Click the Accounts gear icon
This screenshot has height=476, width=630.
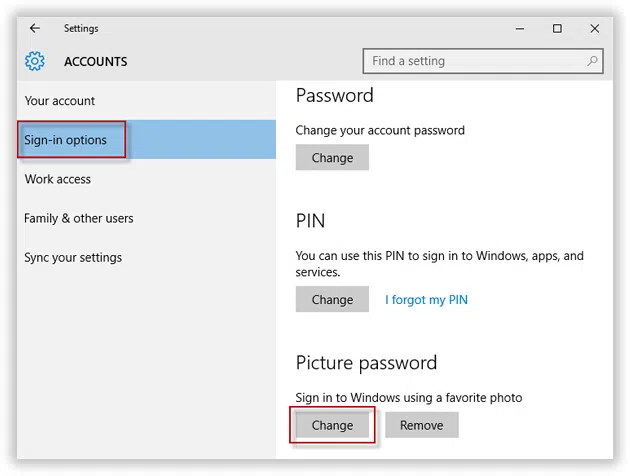35,62
